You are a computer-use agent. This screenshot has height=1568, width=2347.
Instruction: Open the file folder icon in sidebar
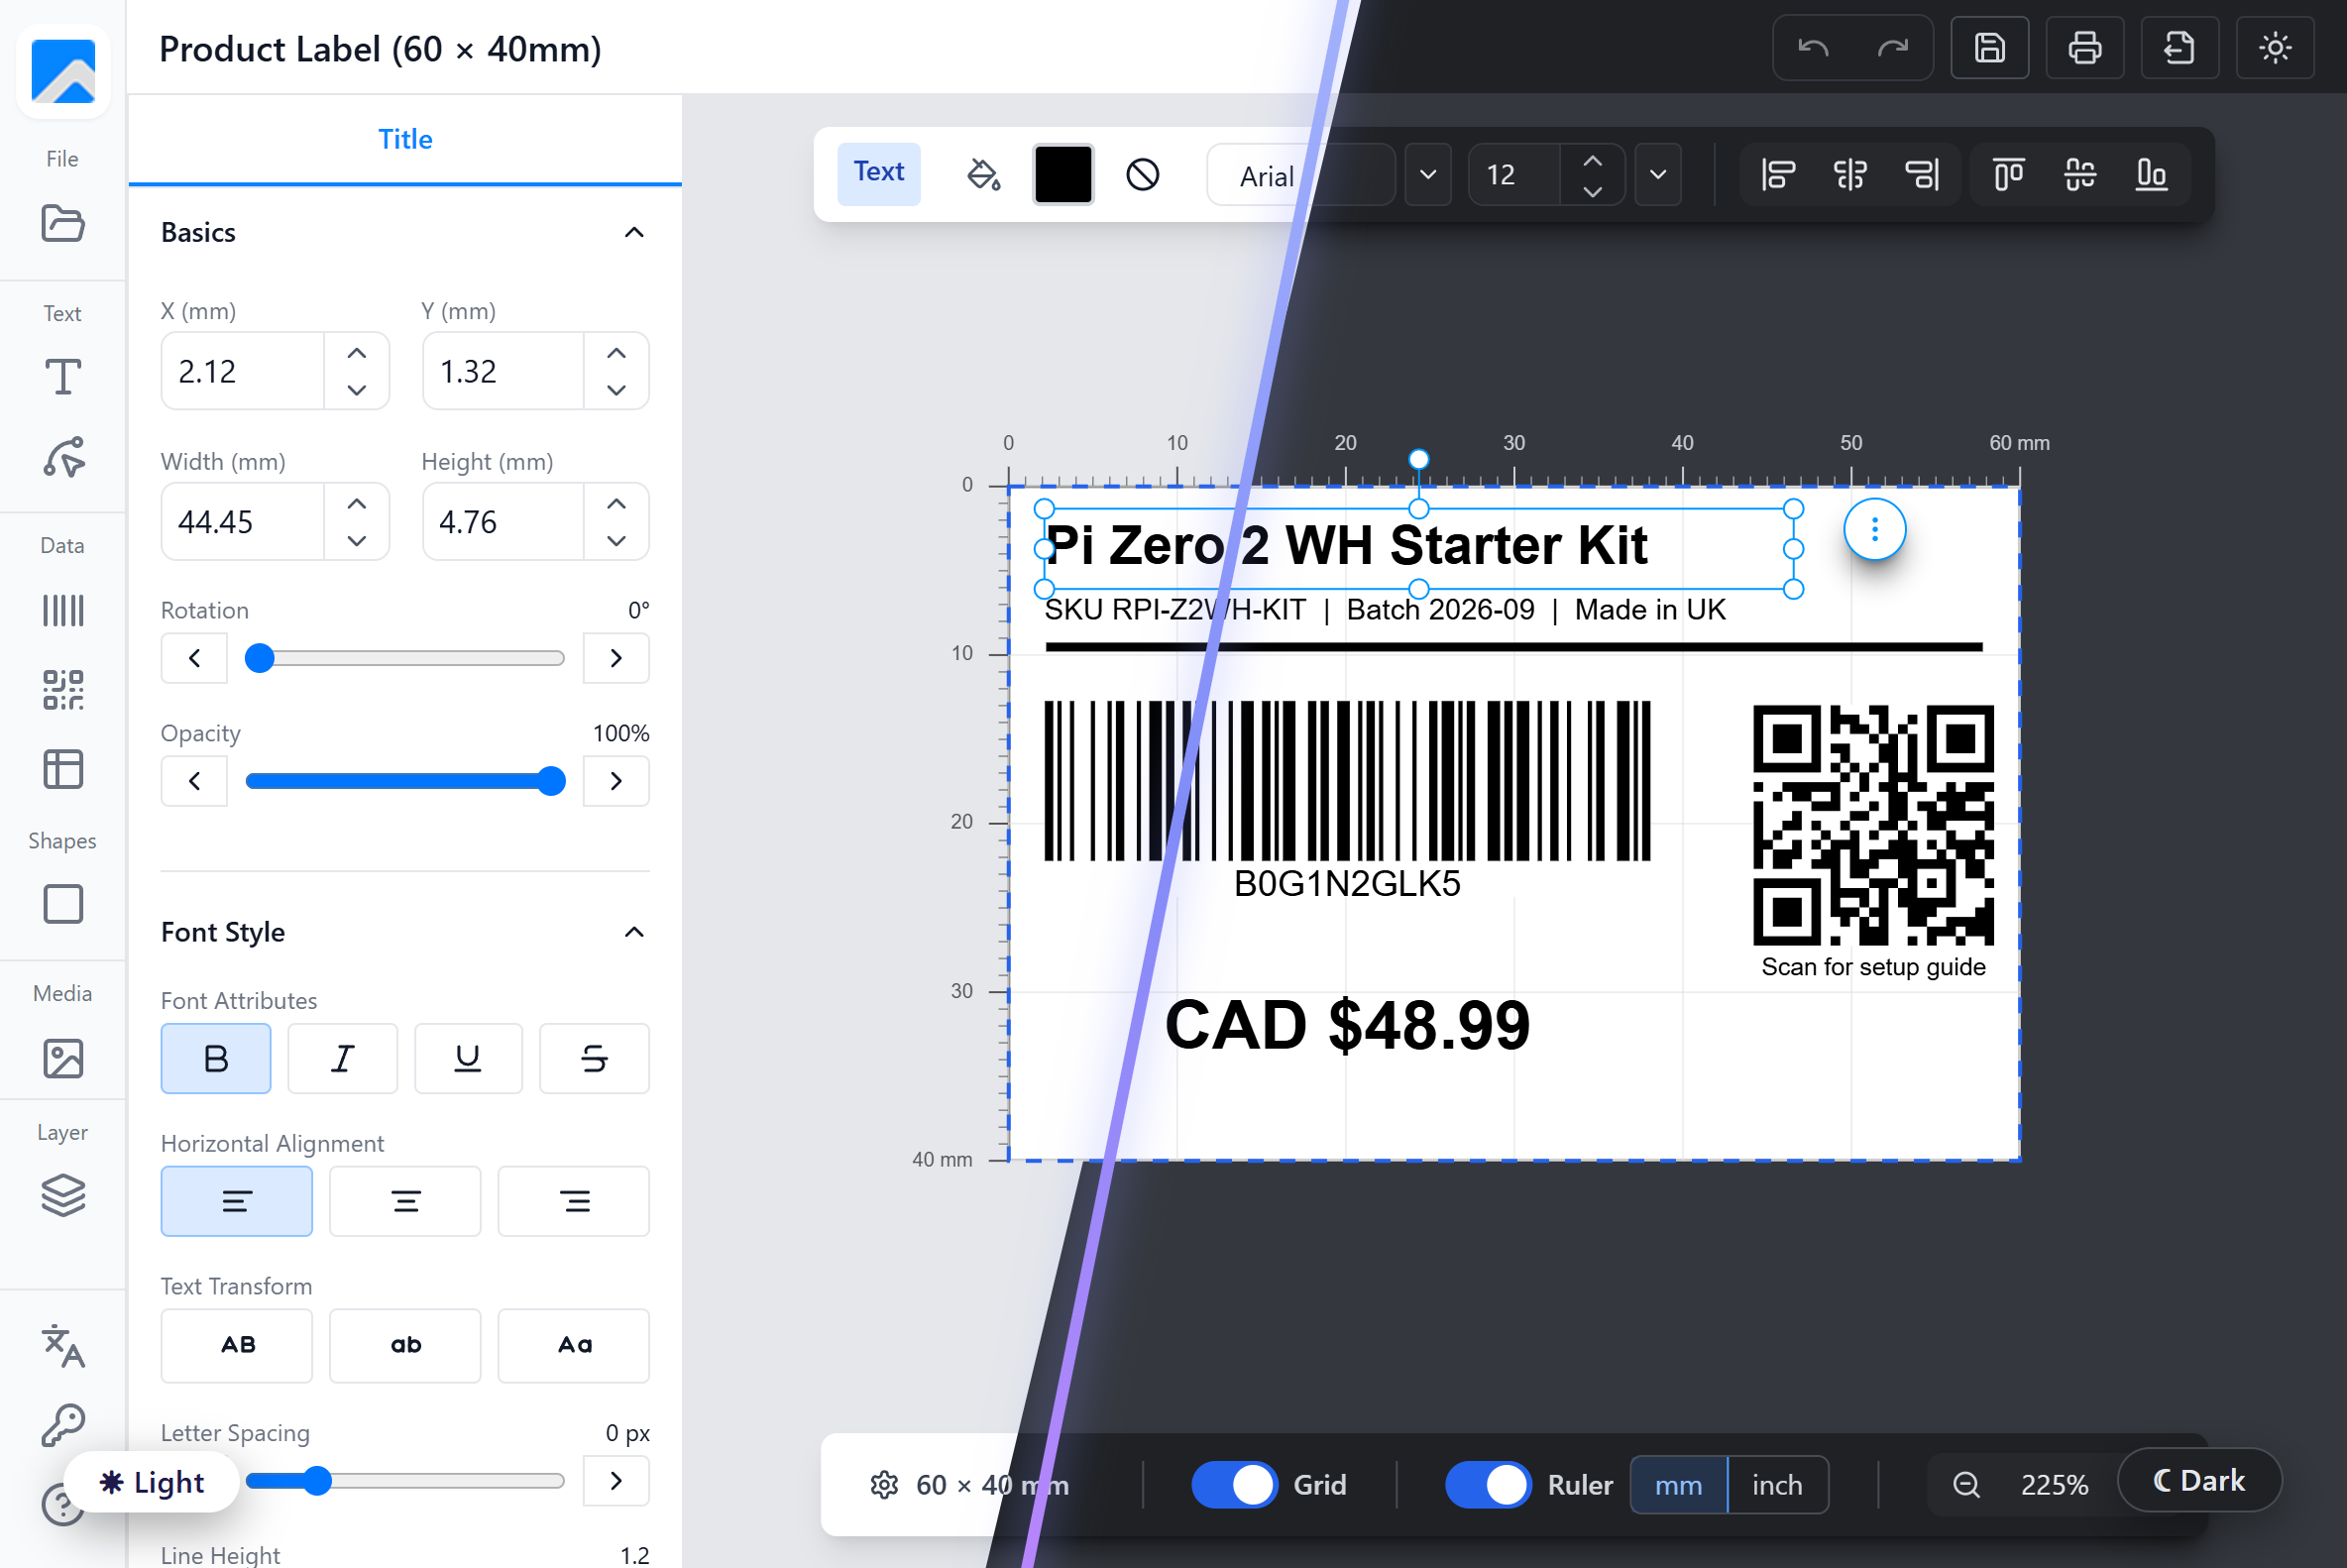click(x=62, y=223)
